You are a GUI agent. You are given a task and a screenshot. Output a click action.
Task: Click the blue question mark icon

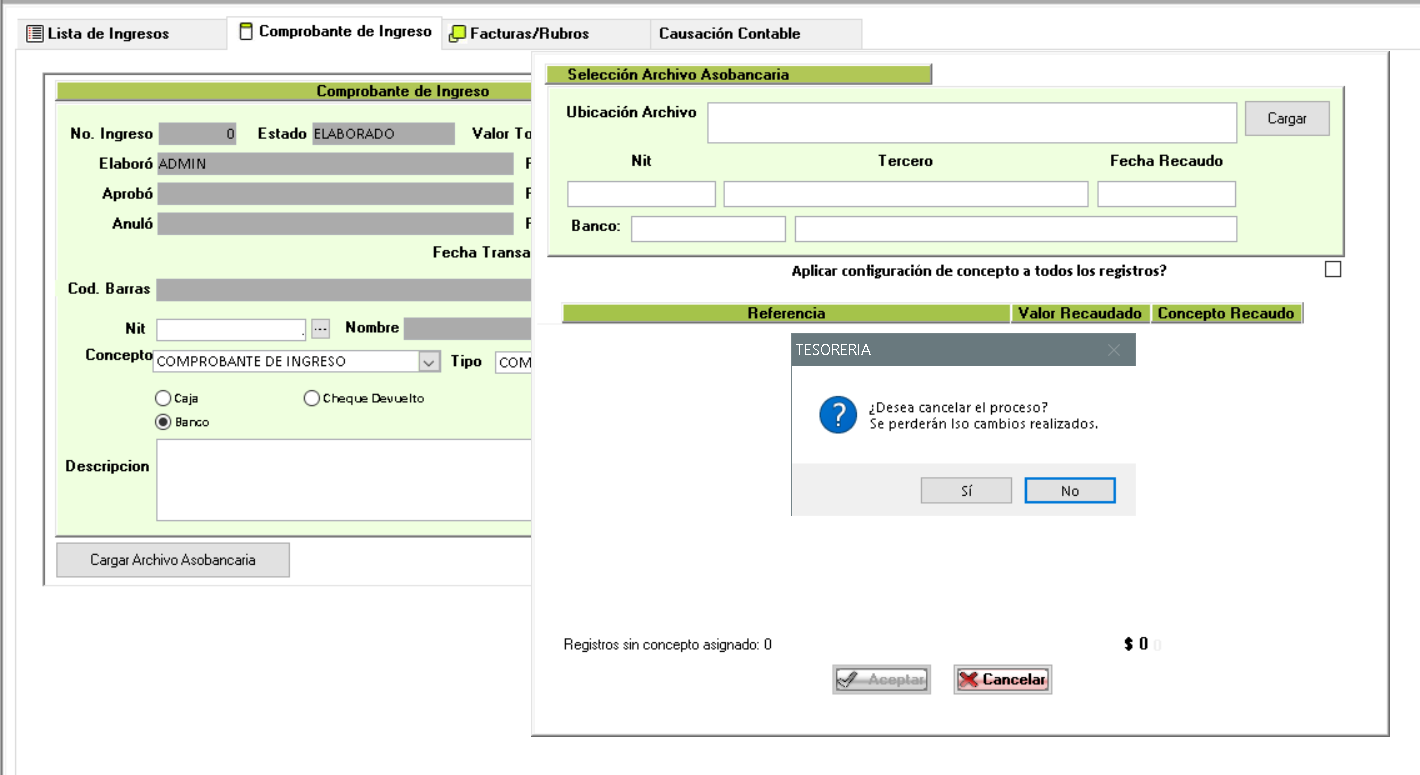[x=837, y=414]
